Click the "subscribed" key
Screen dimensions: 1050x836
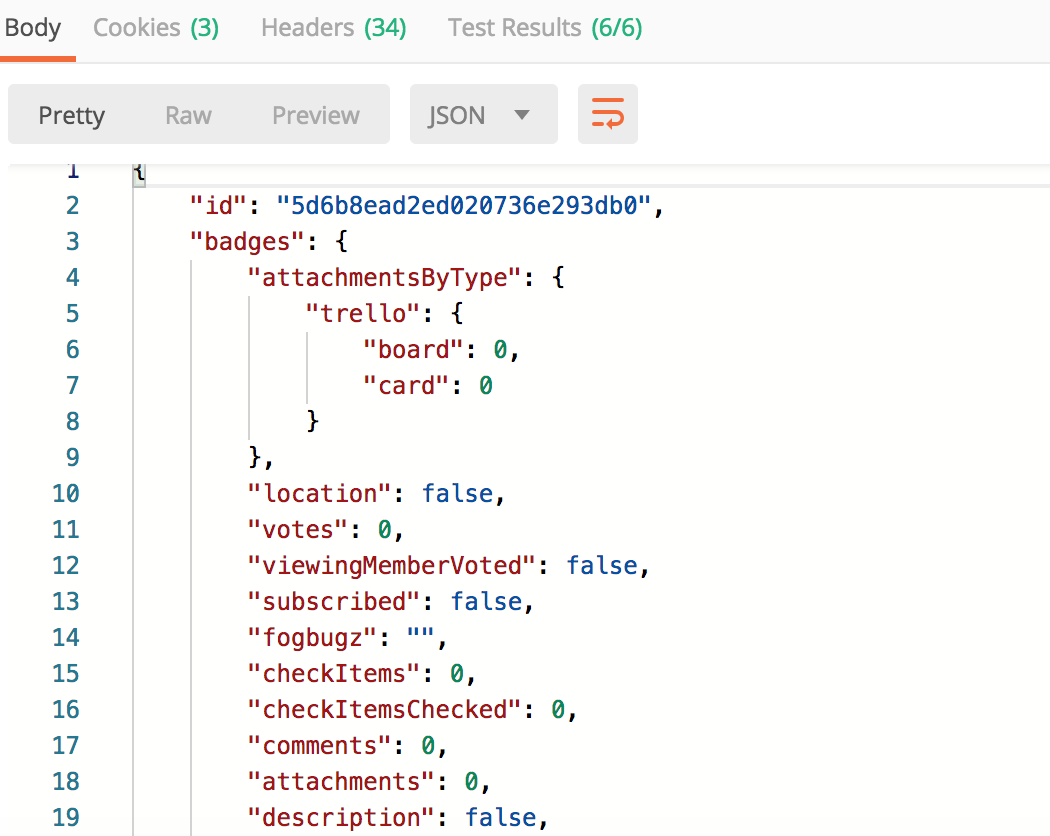(x=334, y=602)
